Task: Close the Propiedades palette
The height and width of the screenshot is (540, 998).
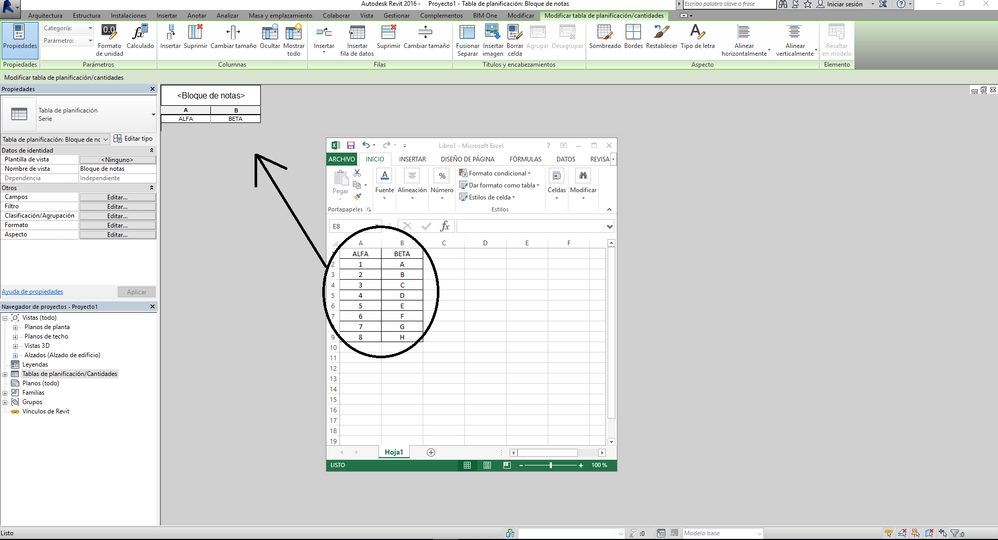Action: coord(152,89)
